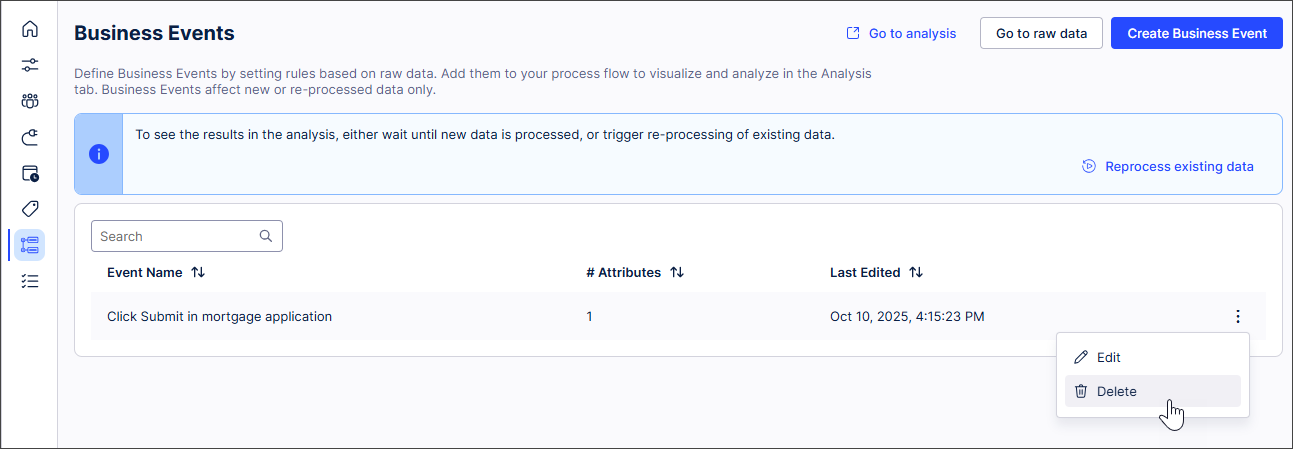Sort by Last Edited column arrows
This screenshot has height=449, width=1293.
point(916,272)
